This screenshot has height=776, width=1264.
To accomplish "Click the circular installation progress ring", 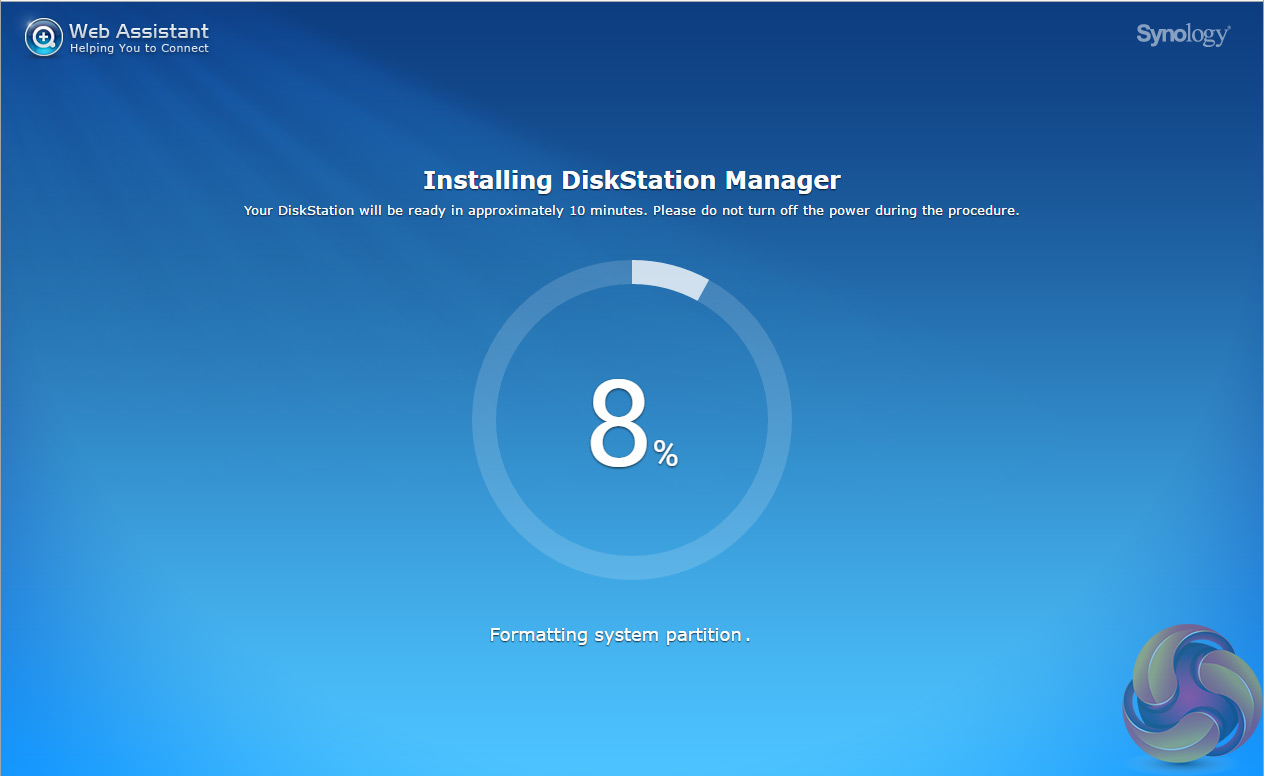I will coord(632,420).
